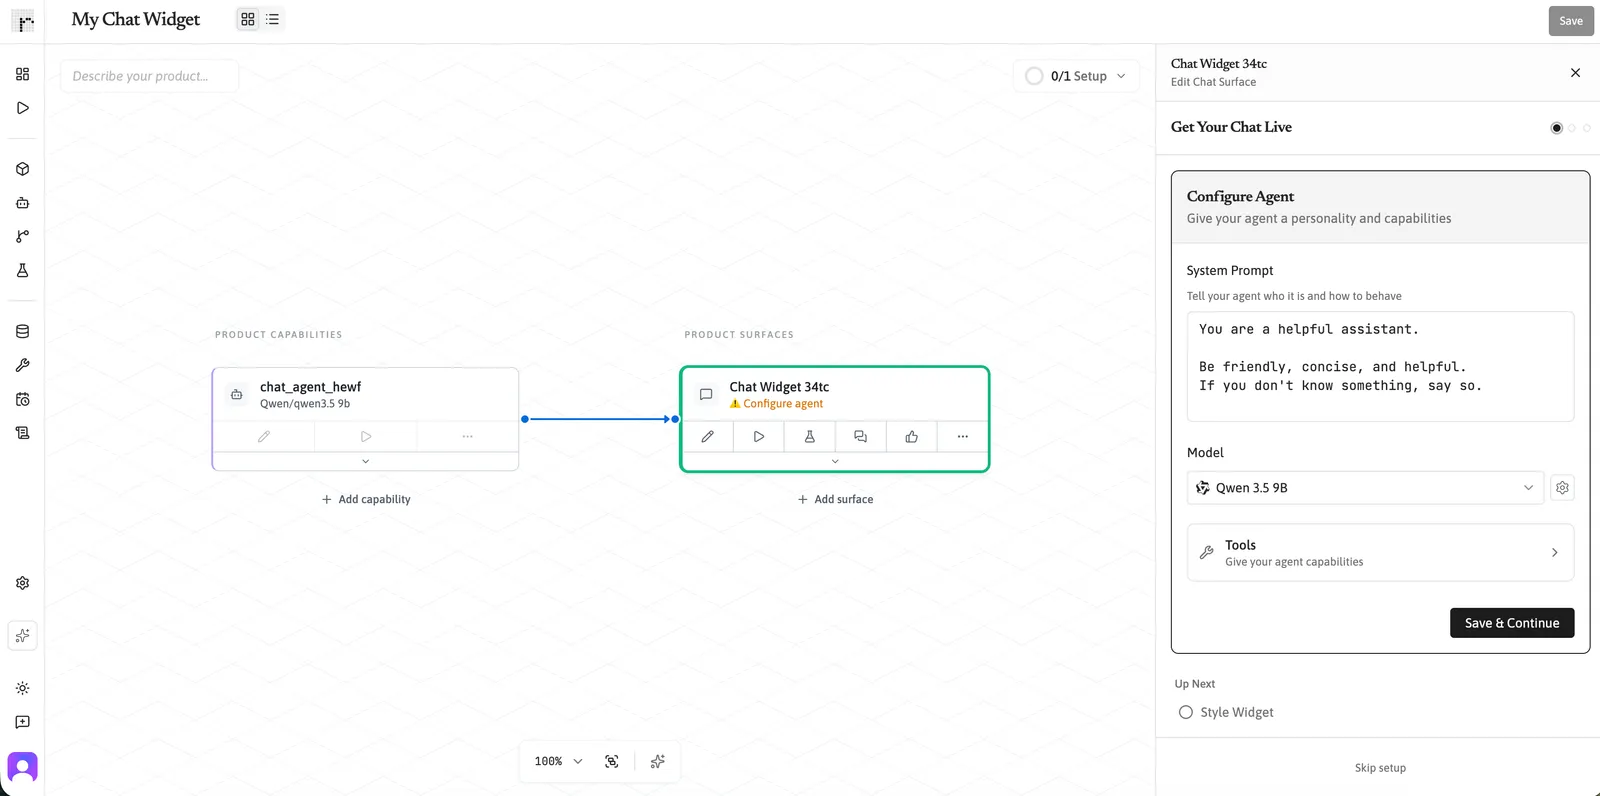Open the wrench tools icon in left sidebar
The height and width of the screenshot is (796, 1600).
coord(22,366)
